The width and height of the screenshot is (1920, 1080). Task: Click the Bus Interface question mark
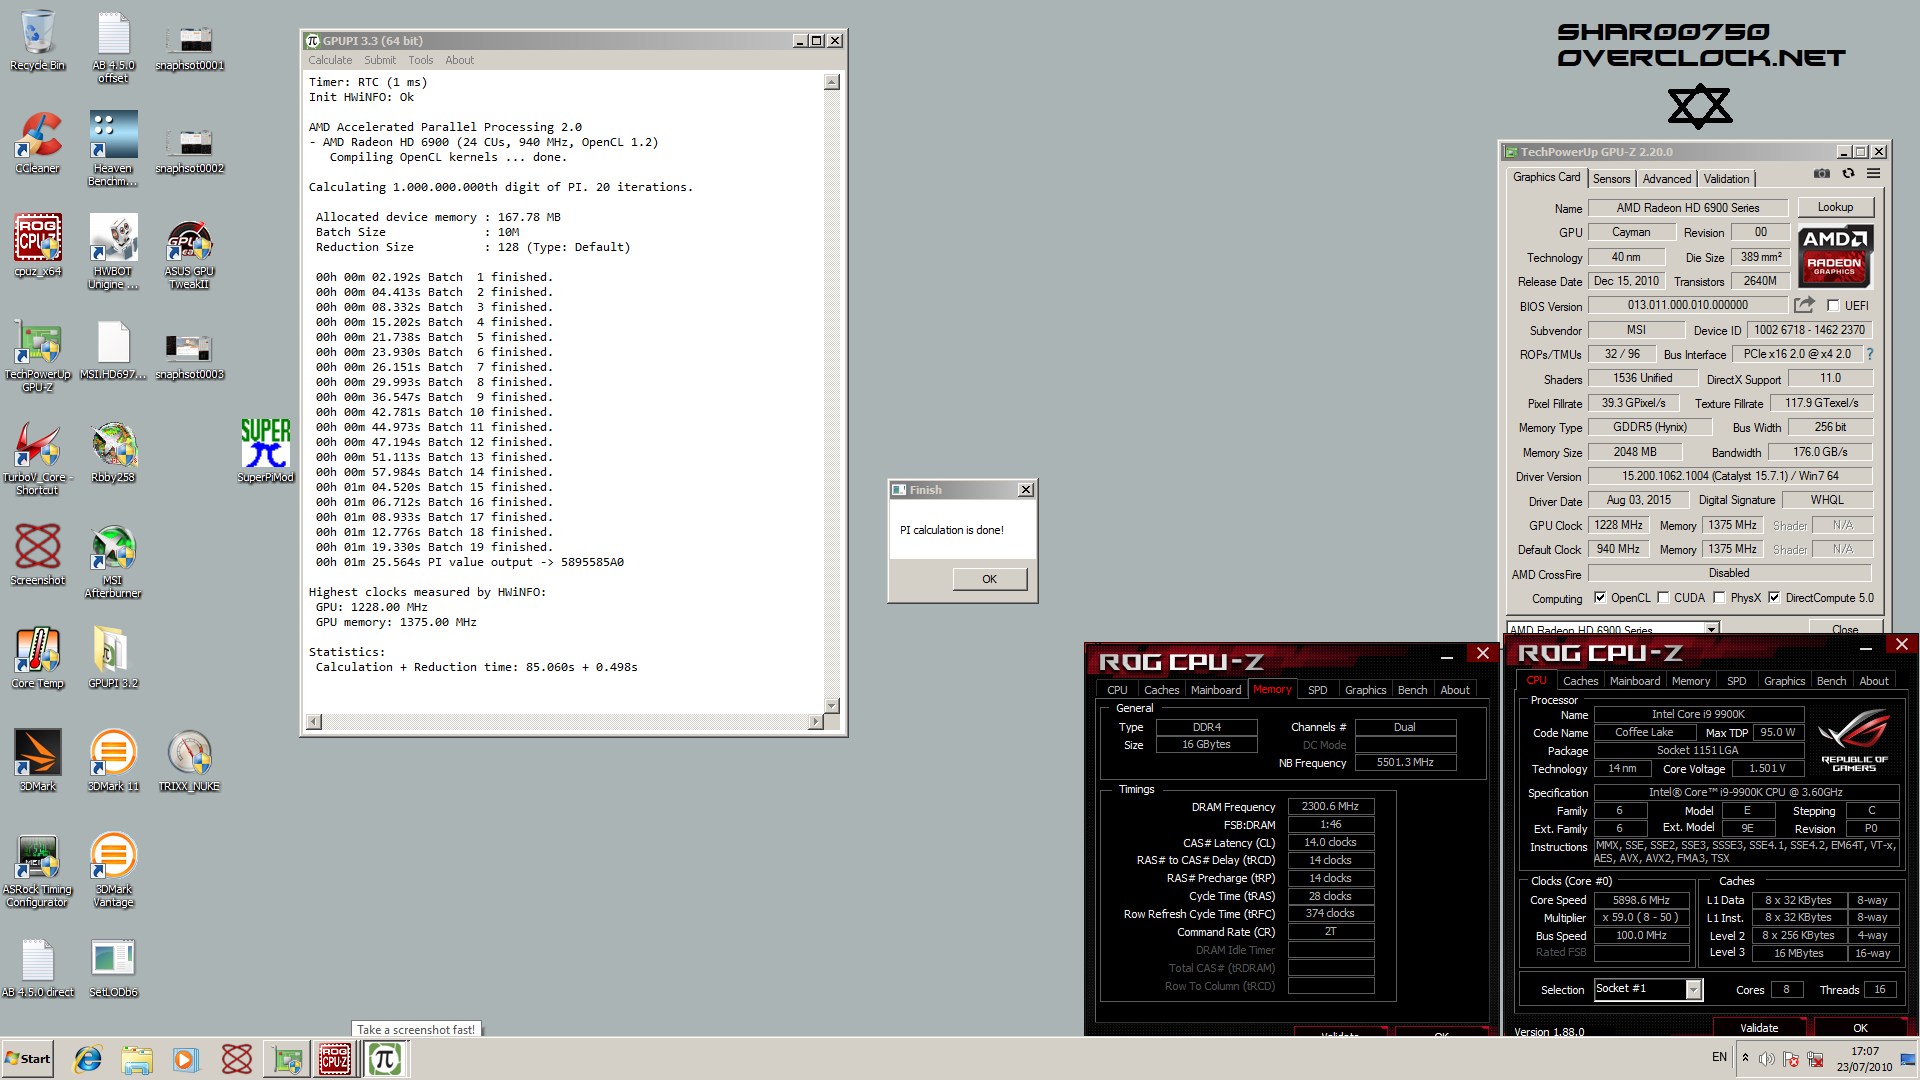[x=1870, y=354]
